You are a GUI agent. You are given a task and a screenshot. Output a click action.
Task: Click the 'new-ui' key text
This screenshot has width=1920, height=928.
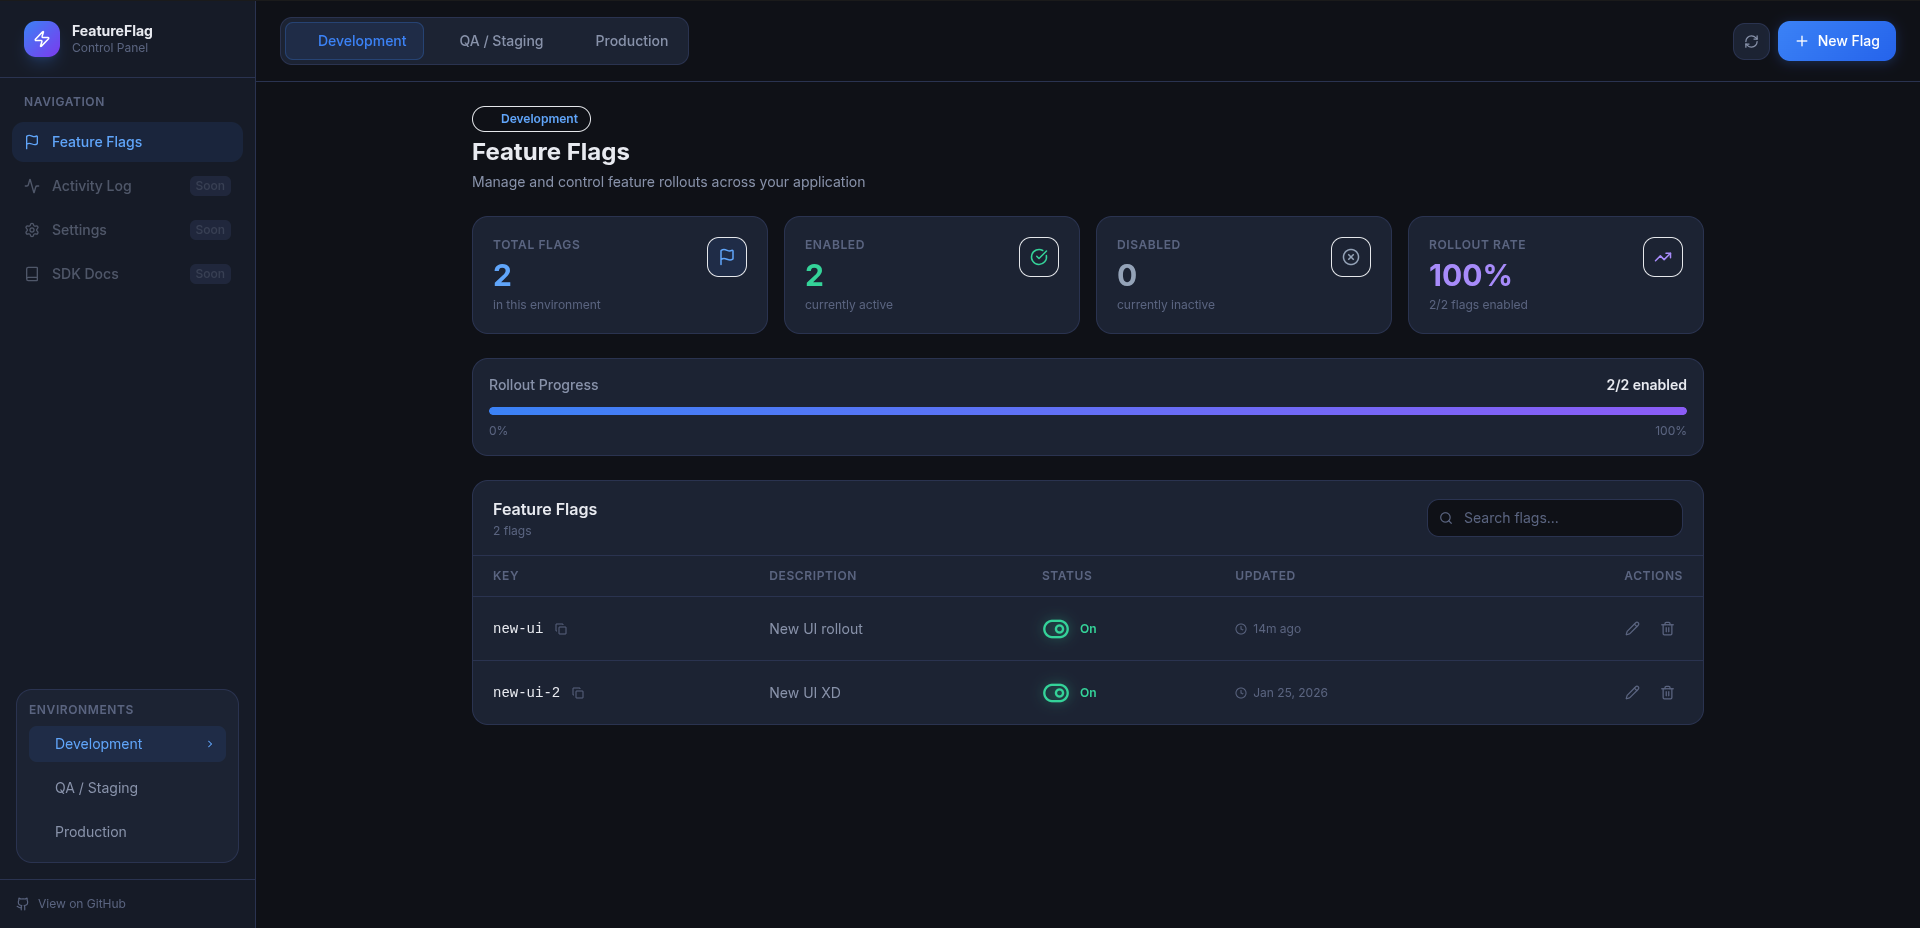[x=518, y=629]
